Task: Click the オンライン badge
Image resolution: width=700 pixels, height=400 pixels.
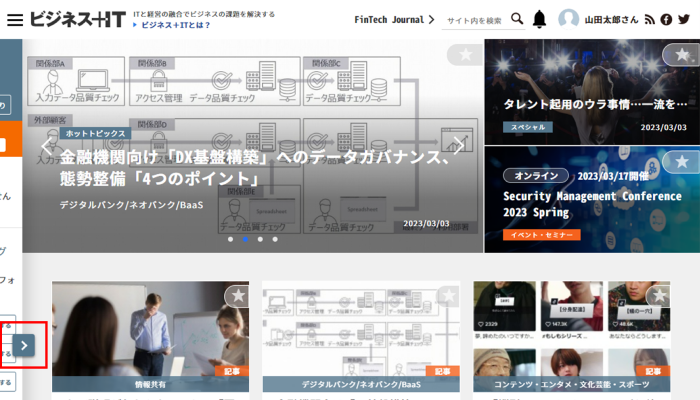Action: point(536,176)
